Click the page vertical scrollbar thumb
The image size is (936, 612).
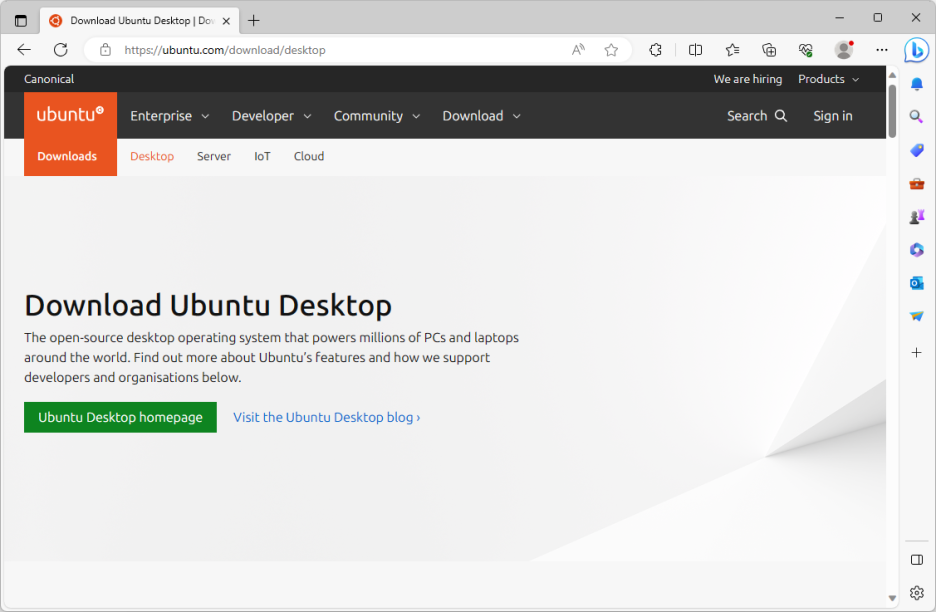pos(892,112)
